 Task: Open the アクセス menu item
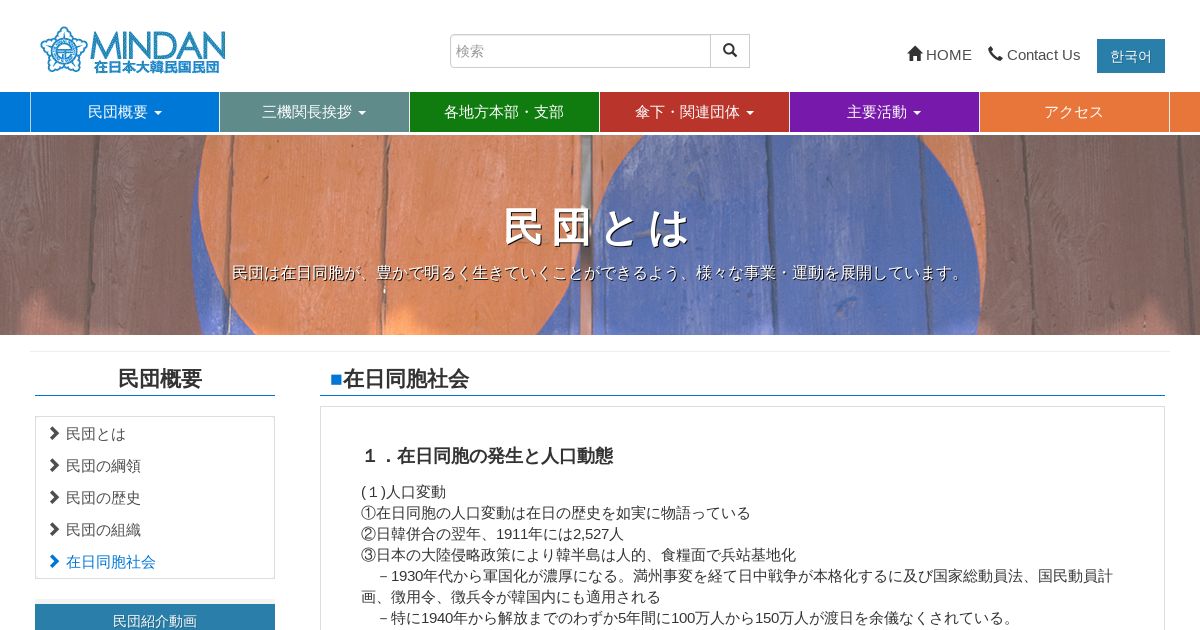pos(1074,112)
